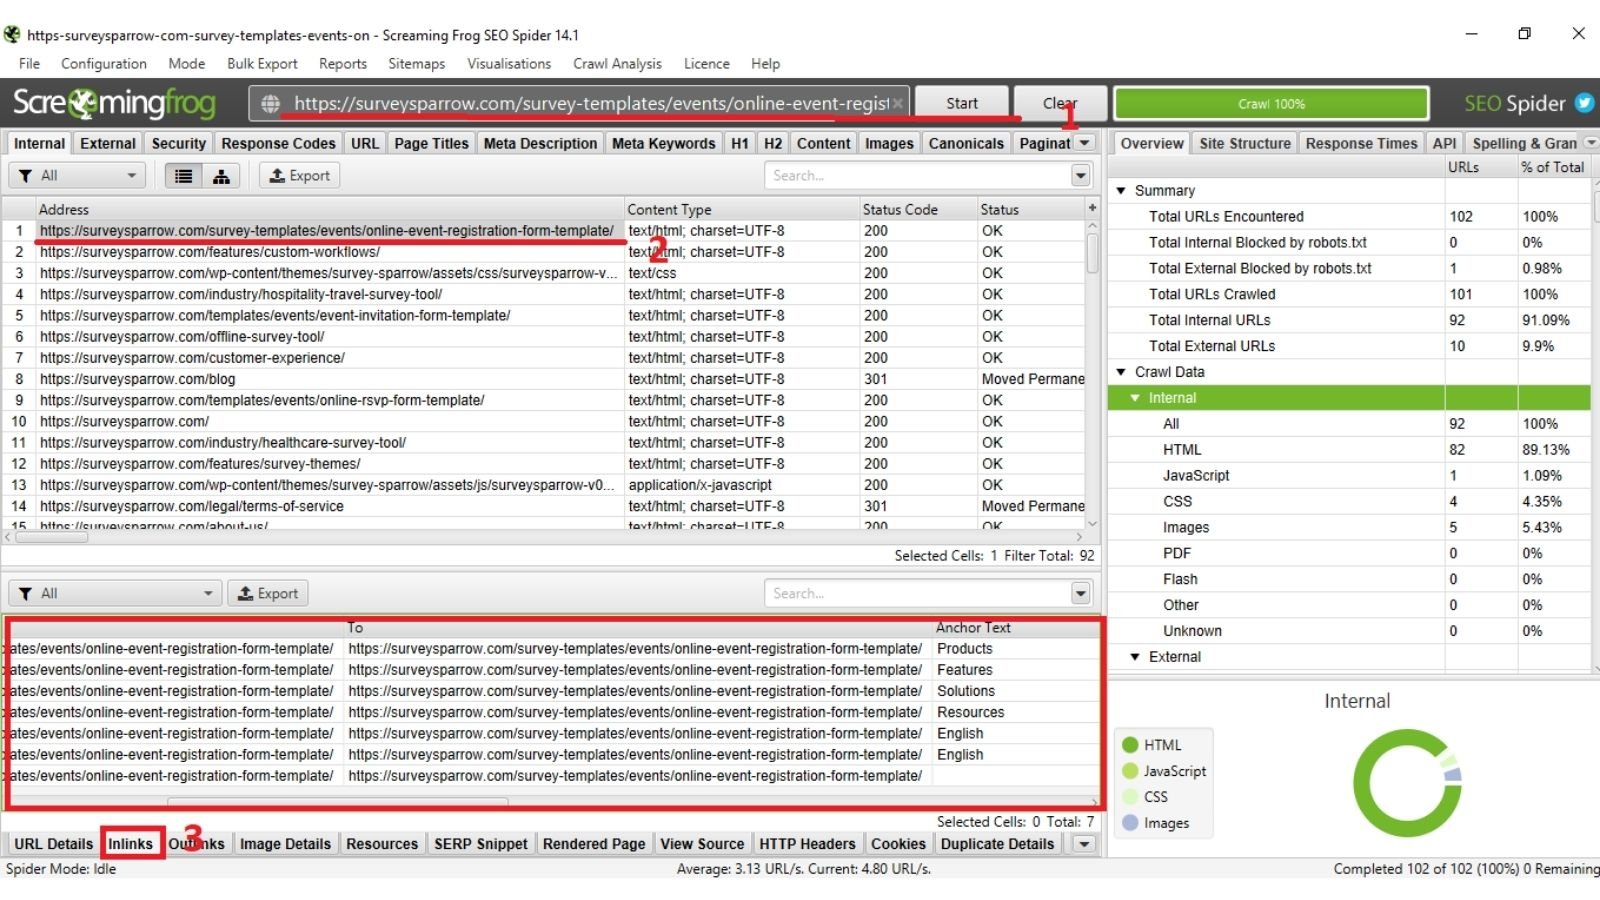Open the File menu

(29, 64)
